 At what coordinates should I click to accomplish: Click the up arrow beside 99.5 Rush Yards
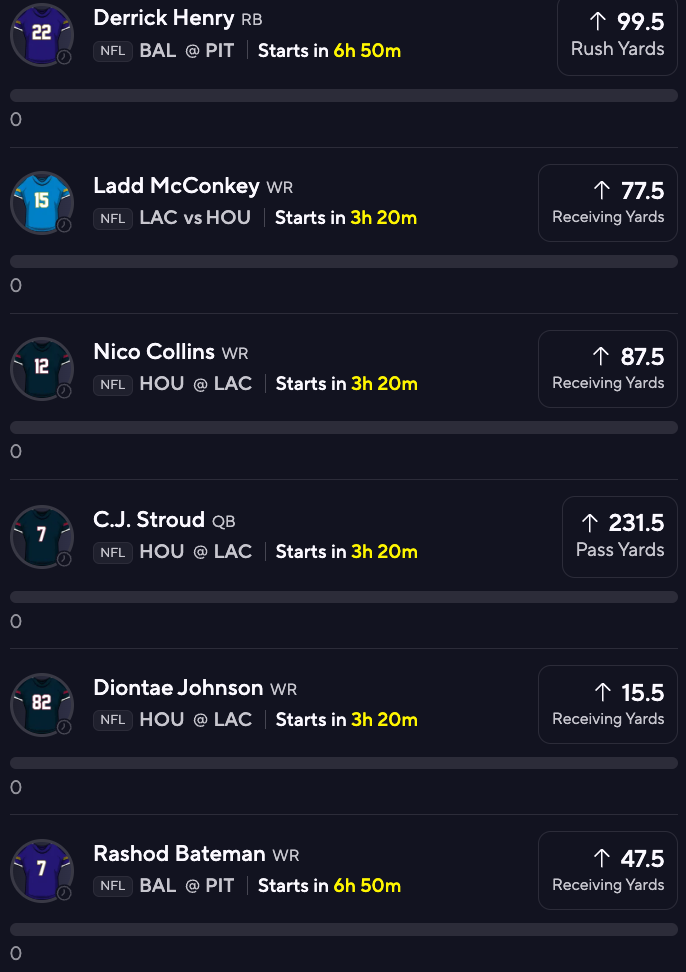(598, 22)
